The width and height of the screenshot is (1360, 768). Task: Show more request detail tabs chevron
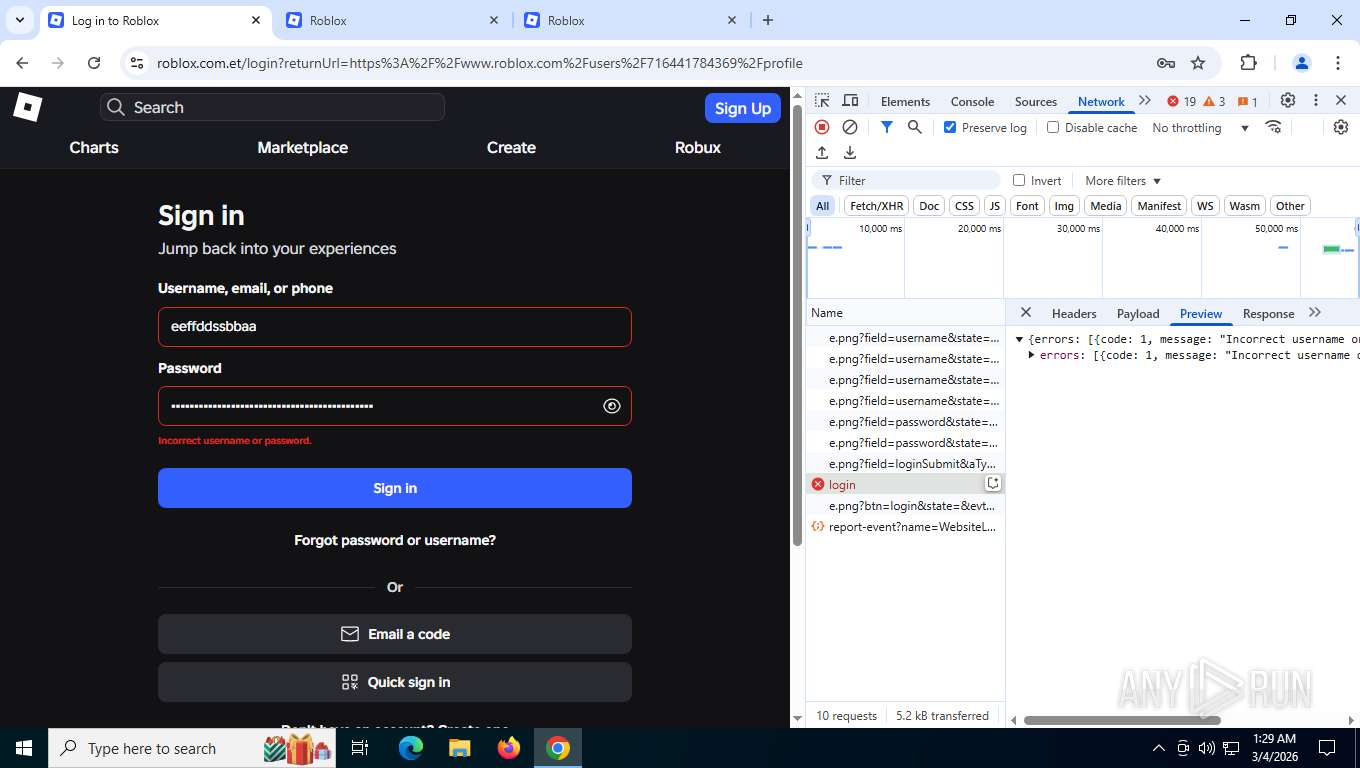tap(1315, 313)
